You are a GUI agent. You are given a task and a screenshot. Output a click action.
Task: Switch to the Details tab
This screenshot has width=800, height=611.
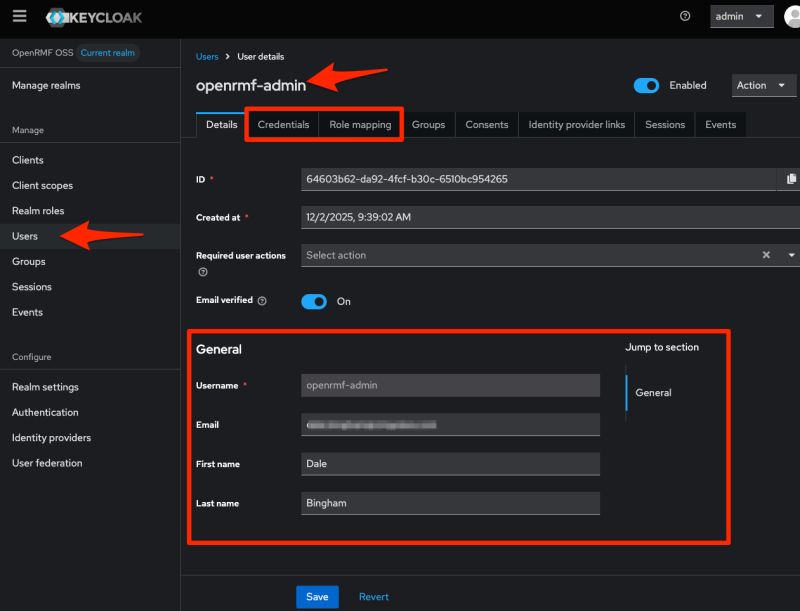tap(221, 125)
